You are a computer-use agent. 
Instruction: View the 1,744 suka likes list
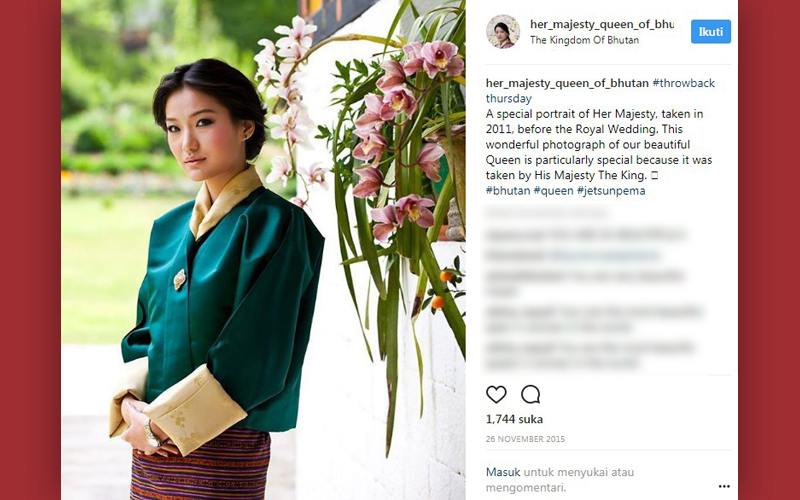pos(514,419)
